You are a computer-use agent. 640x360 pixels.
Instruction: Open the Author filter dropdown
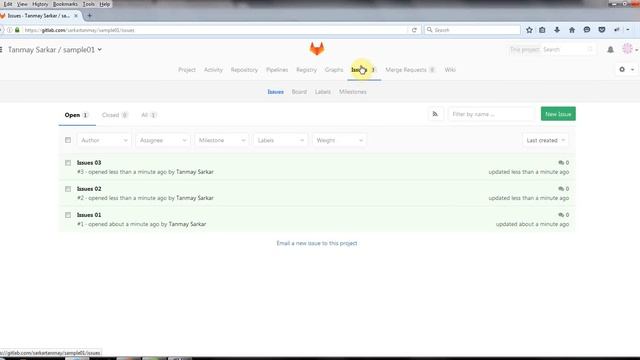click(104, 140)
